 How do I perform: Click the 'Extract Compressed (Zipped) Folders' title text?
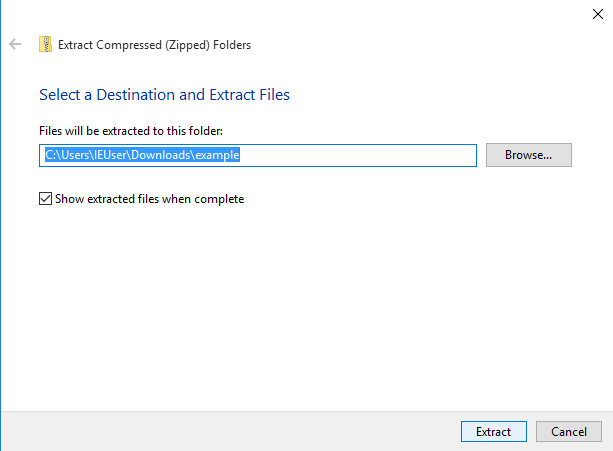coord(155,44)
